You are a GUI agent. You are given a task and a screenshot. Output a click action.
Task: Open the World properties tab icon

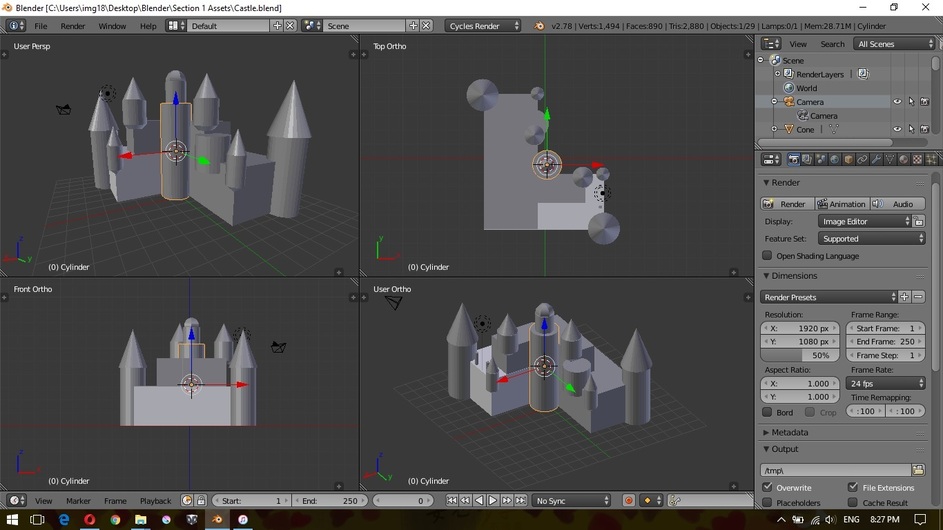(835, 160)
